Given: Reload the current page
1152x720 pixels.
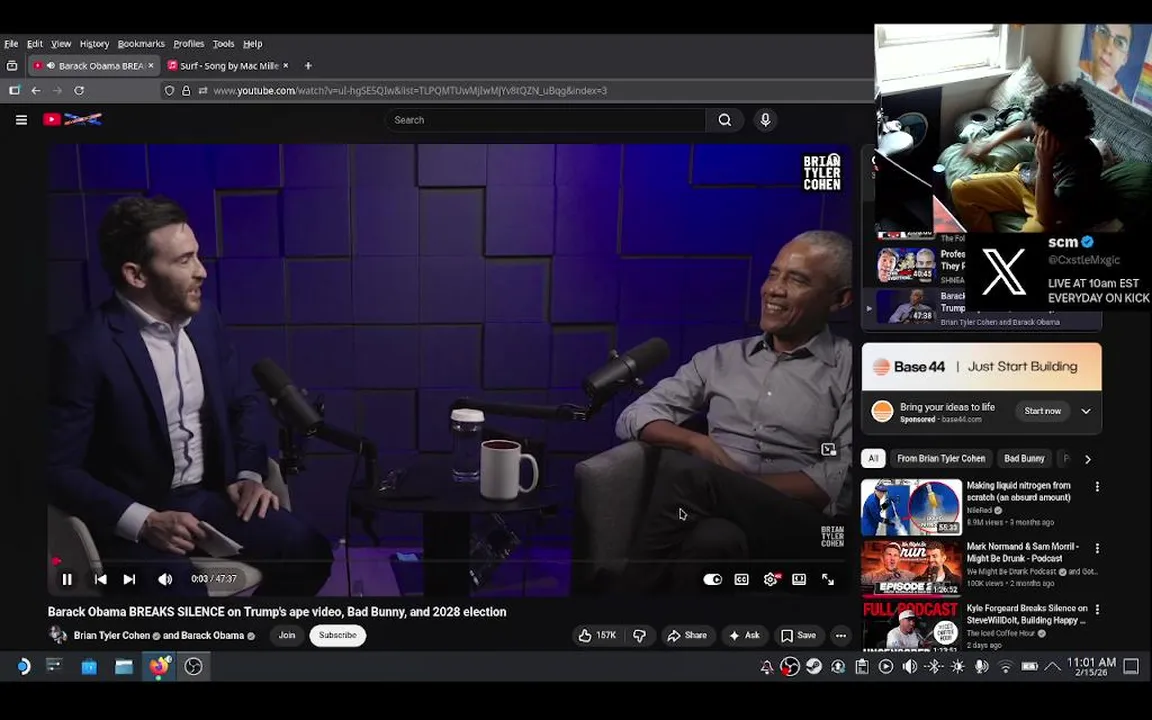Looking at the screenshot, I should pos(79,90).
